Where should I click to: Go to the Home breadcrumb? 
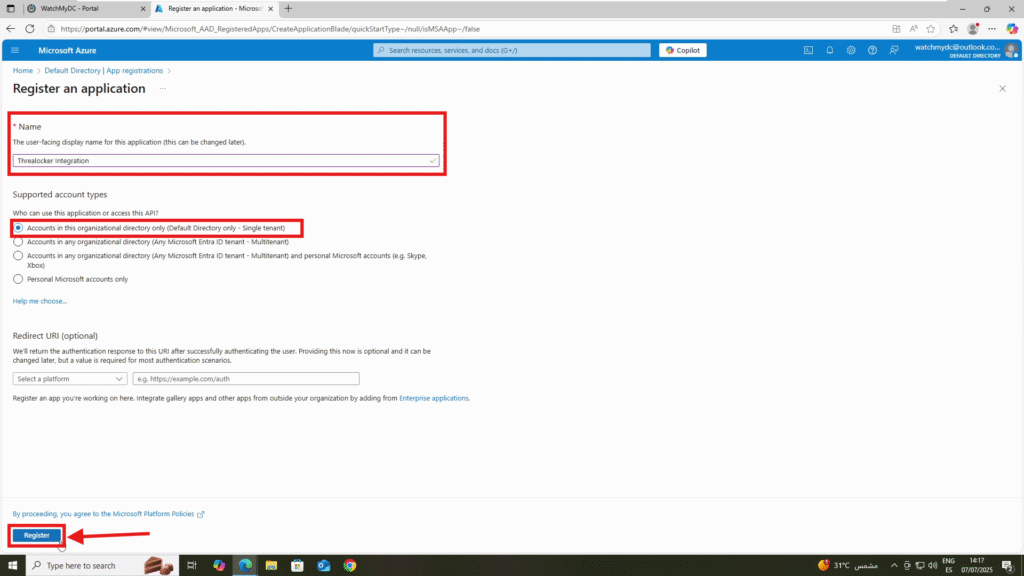[x=23, y=71]
